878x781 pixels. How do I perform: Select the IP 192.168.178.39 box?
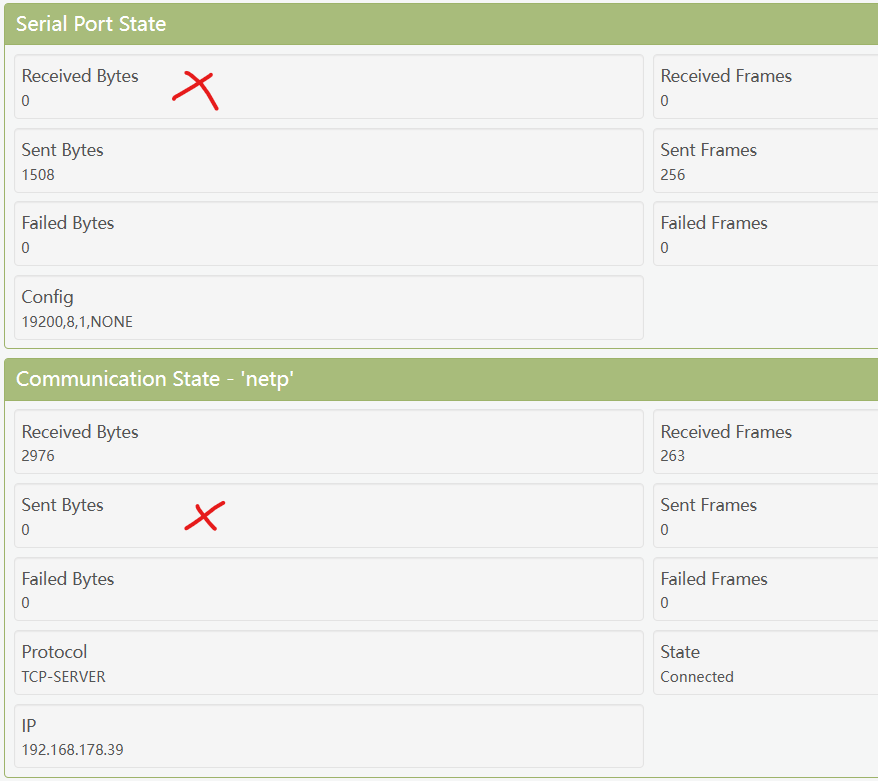[329, 736]
